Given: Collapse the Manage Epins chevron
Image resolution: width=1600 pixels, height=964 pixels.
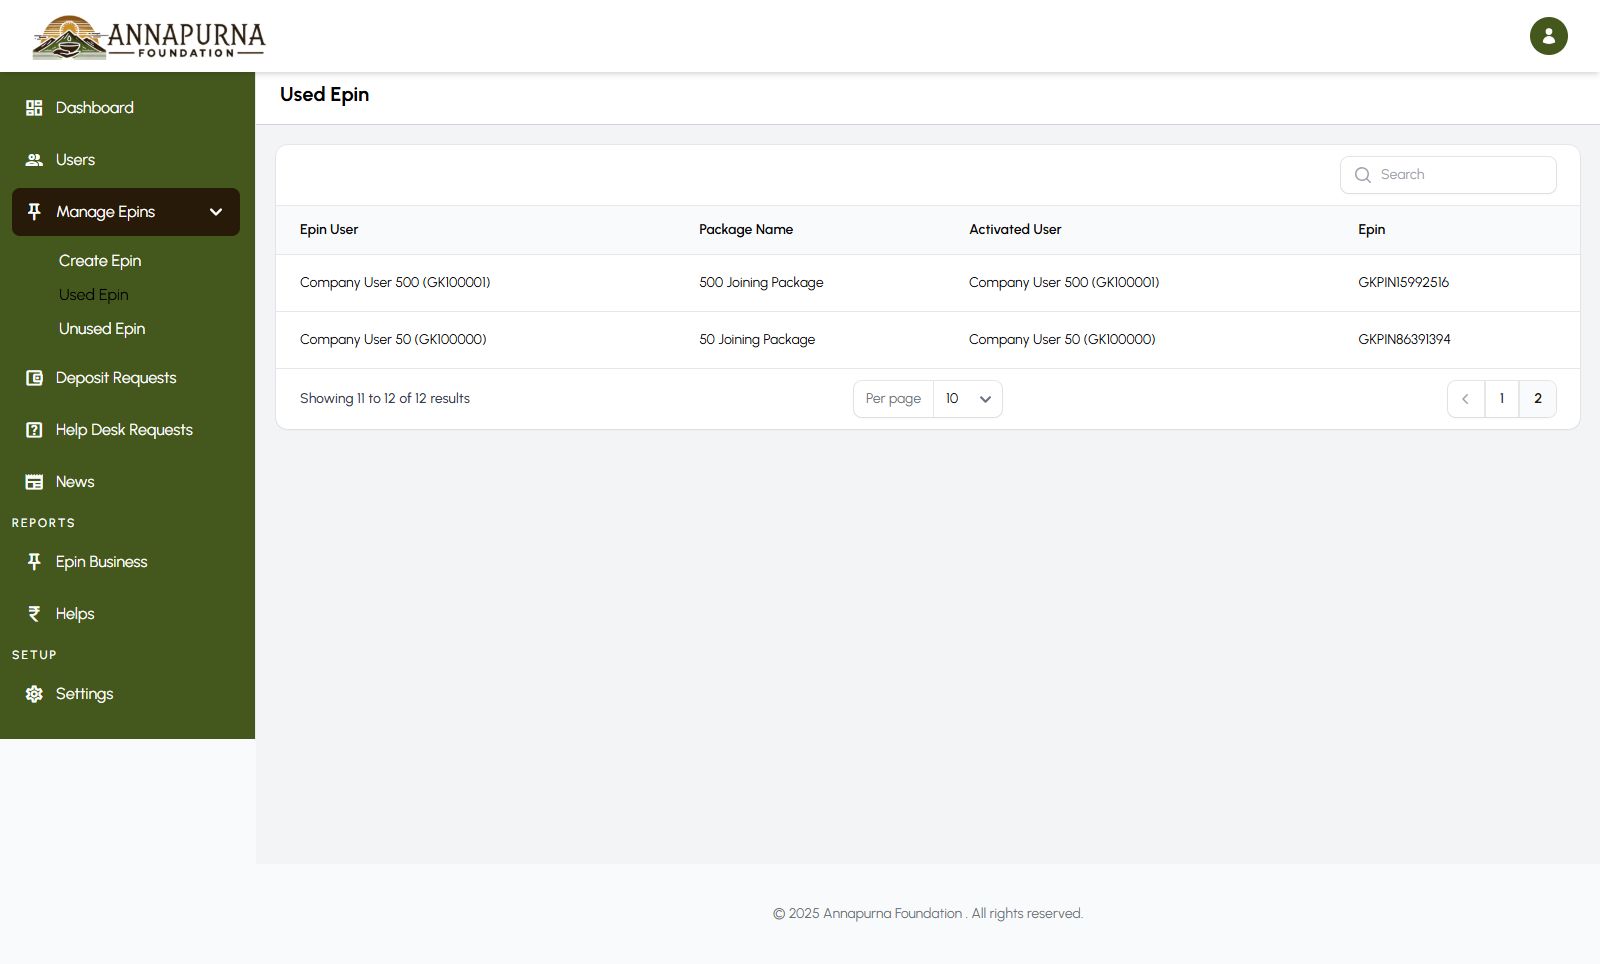Looking at the screenshot, I should click(x=216, y=212).
